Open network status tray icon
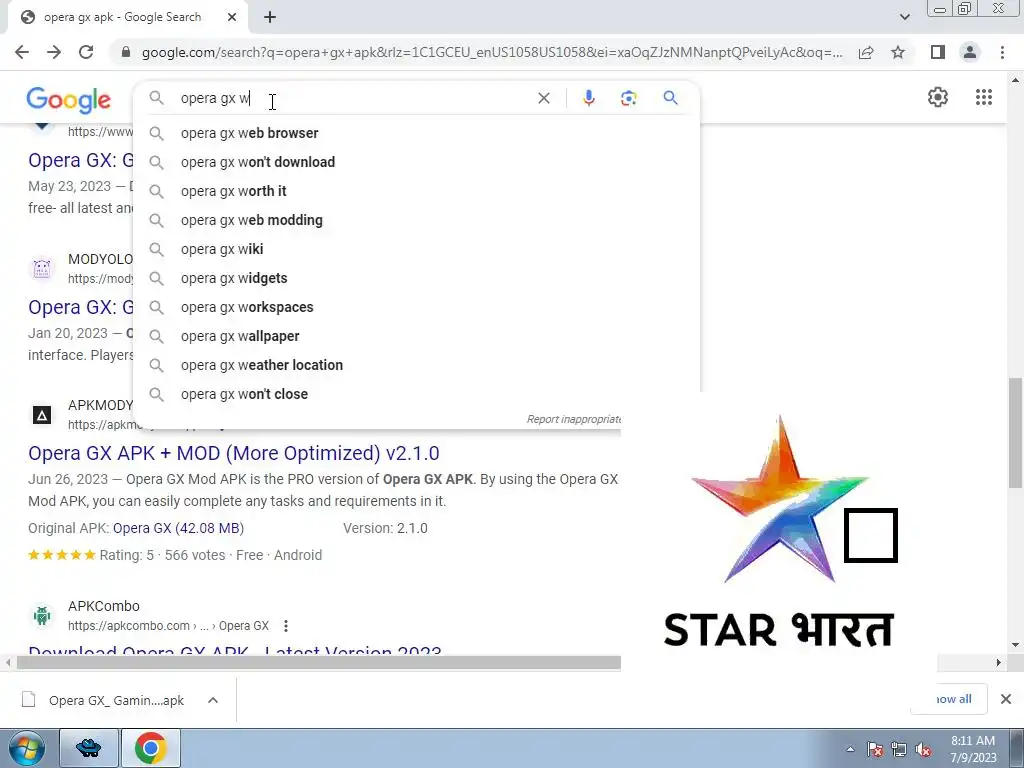The width and height of the screenshot is (1024, 768). [x=899, y=750]
